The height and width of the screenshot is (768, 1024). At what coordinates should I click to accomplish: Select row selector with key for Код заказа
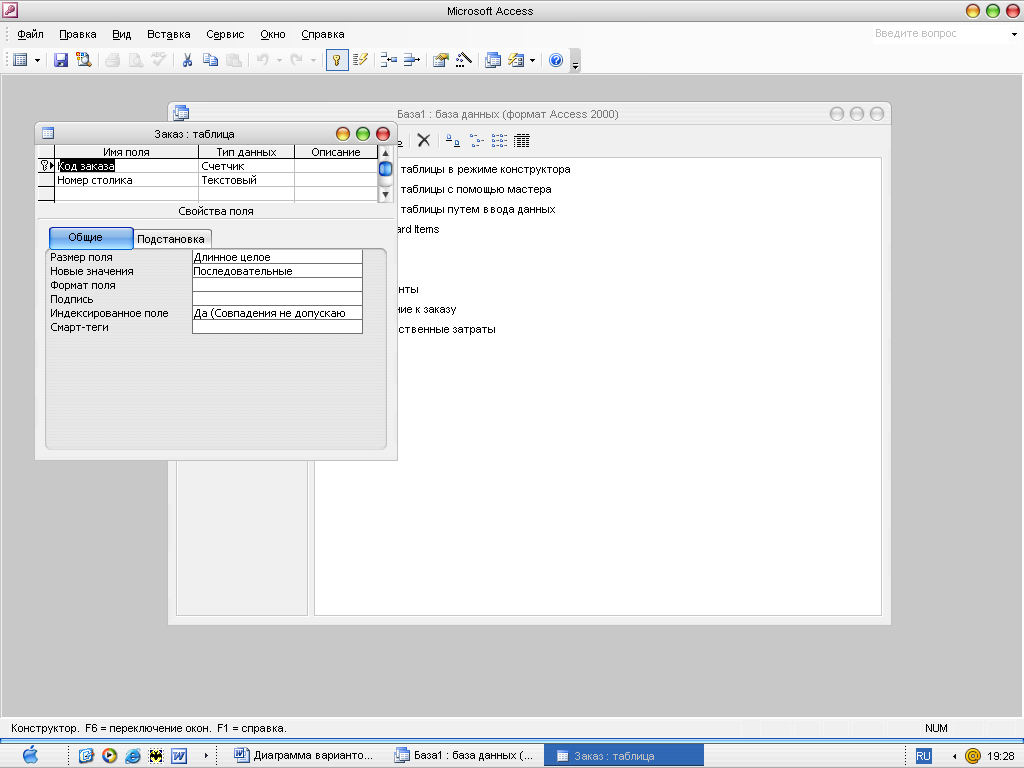point(46,166)
